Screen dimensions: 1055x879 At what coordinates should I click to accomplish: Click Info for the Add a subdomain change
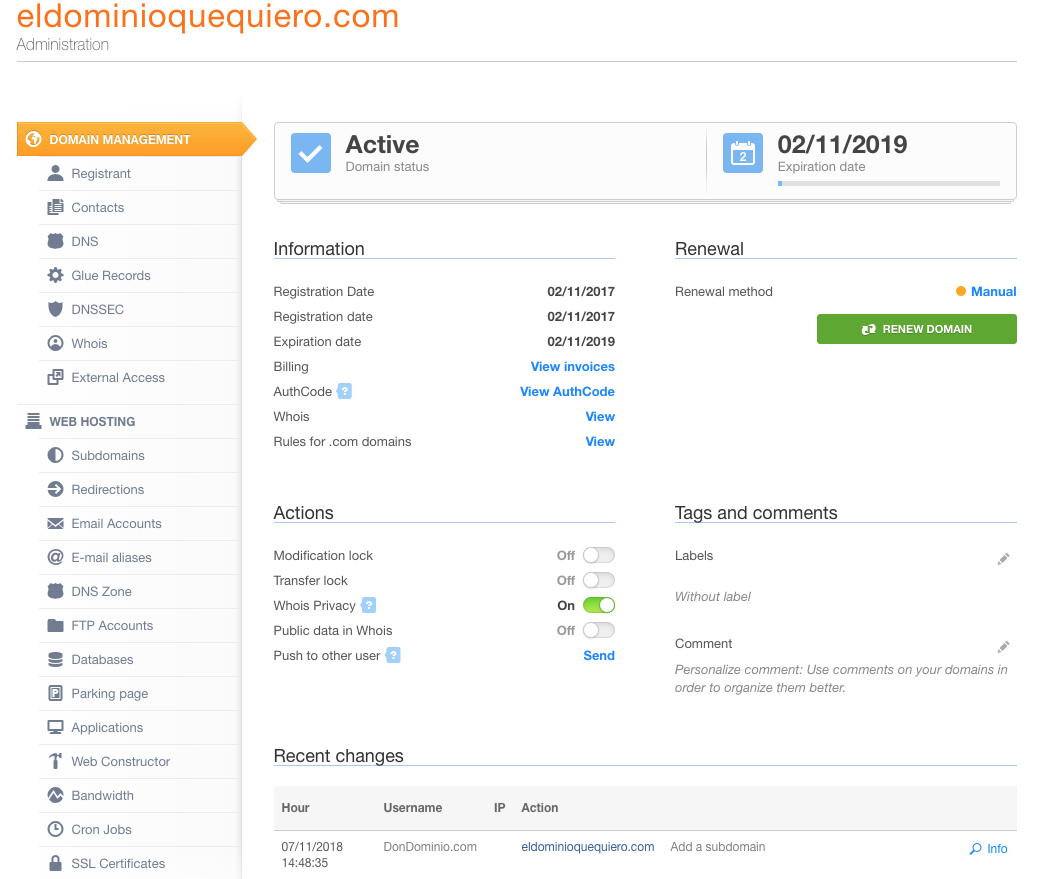[x=988, y=849]
